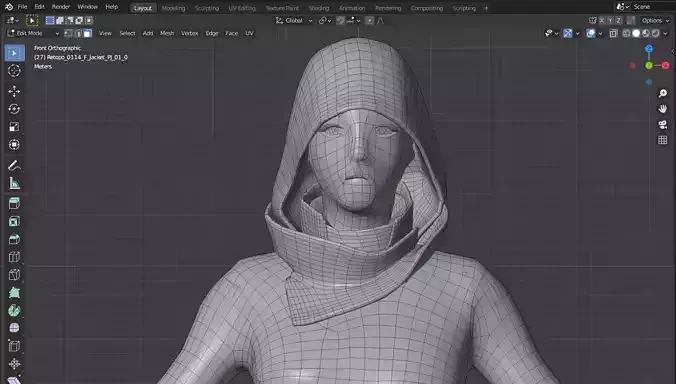Switch to the Modeling workspace tab

click(173, 8)
